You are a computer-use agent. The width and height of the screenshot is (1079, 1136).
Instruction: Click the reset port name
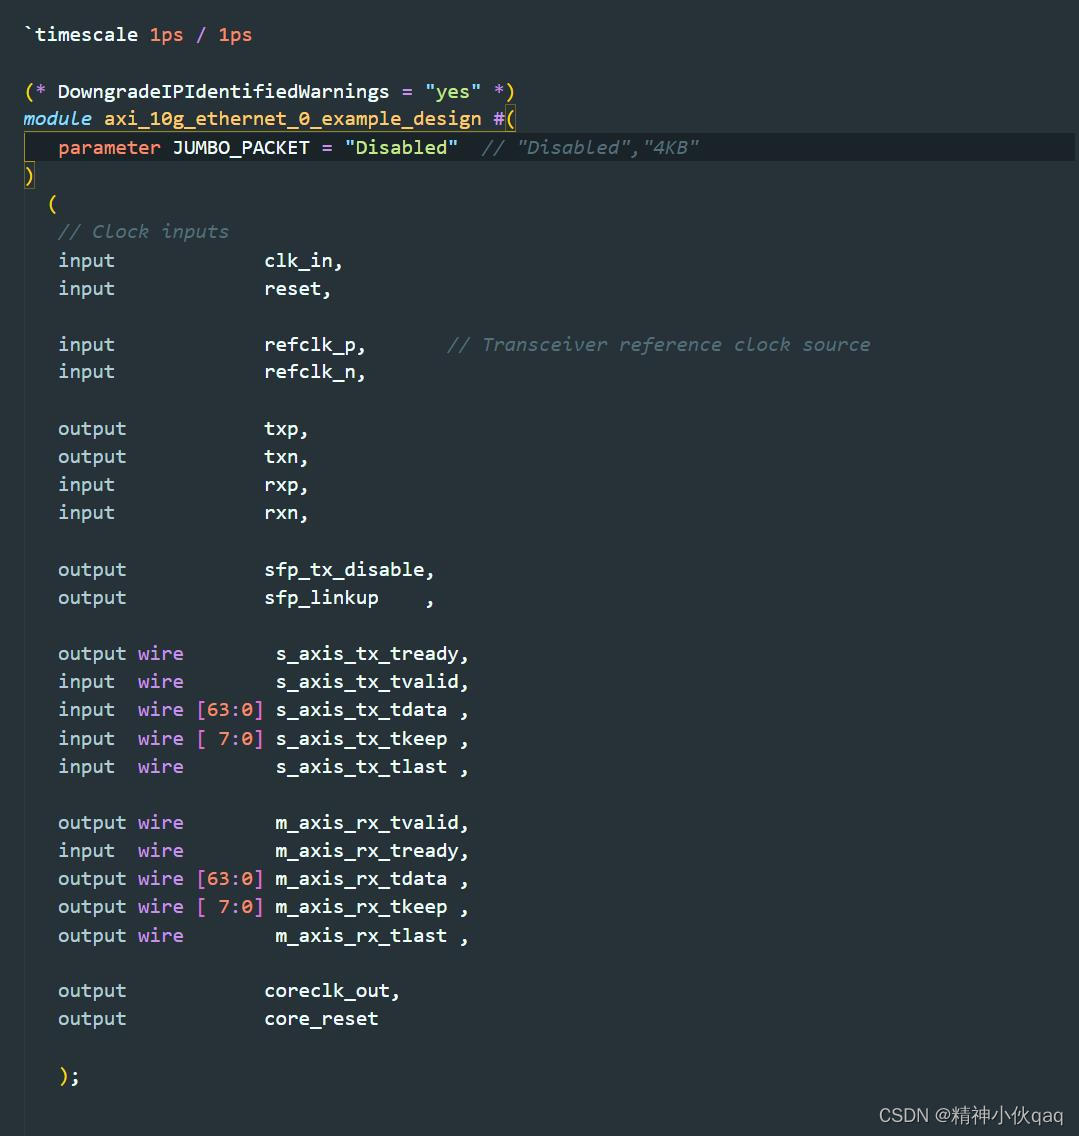[293, 289]
